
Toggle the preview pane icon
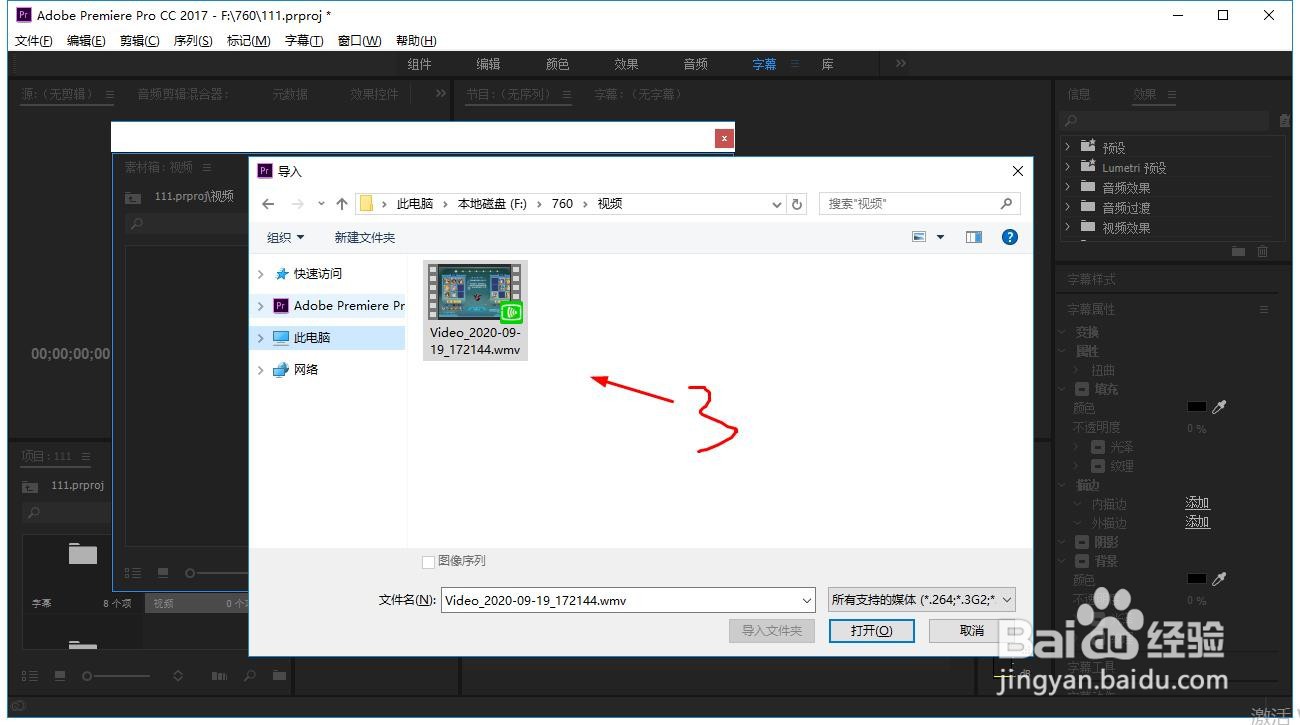click(x=974, y=237)
